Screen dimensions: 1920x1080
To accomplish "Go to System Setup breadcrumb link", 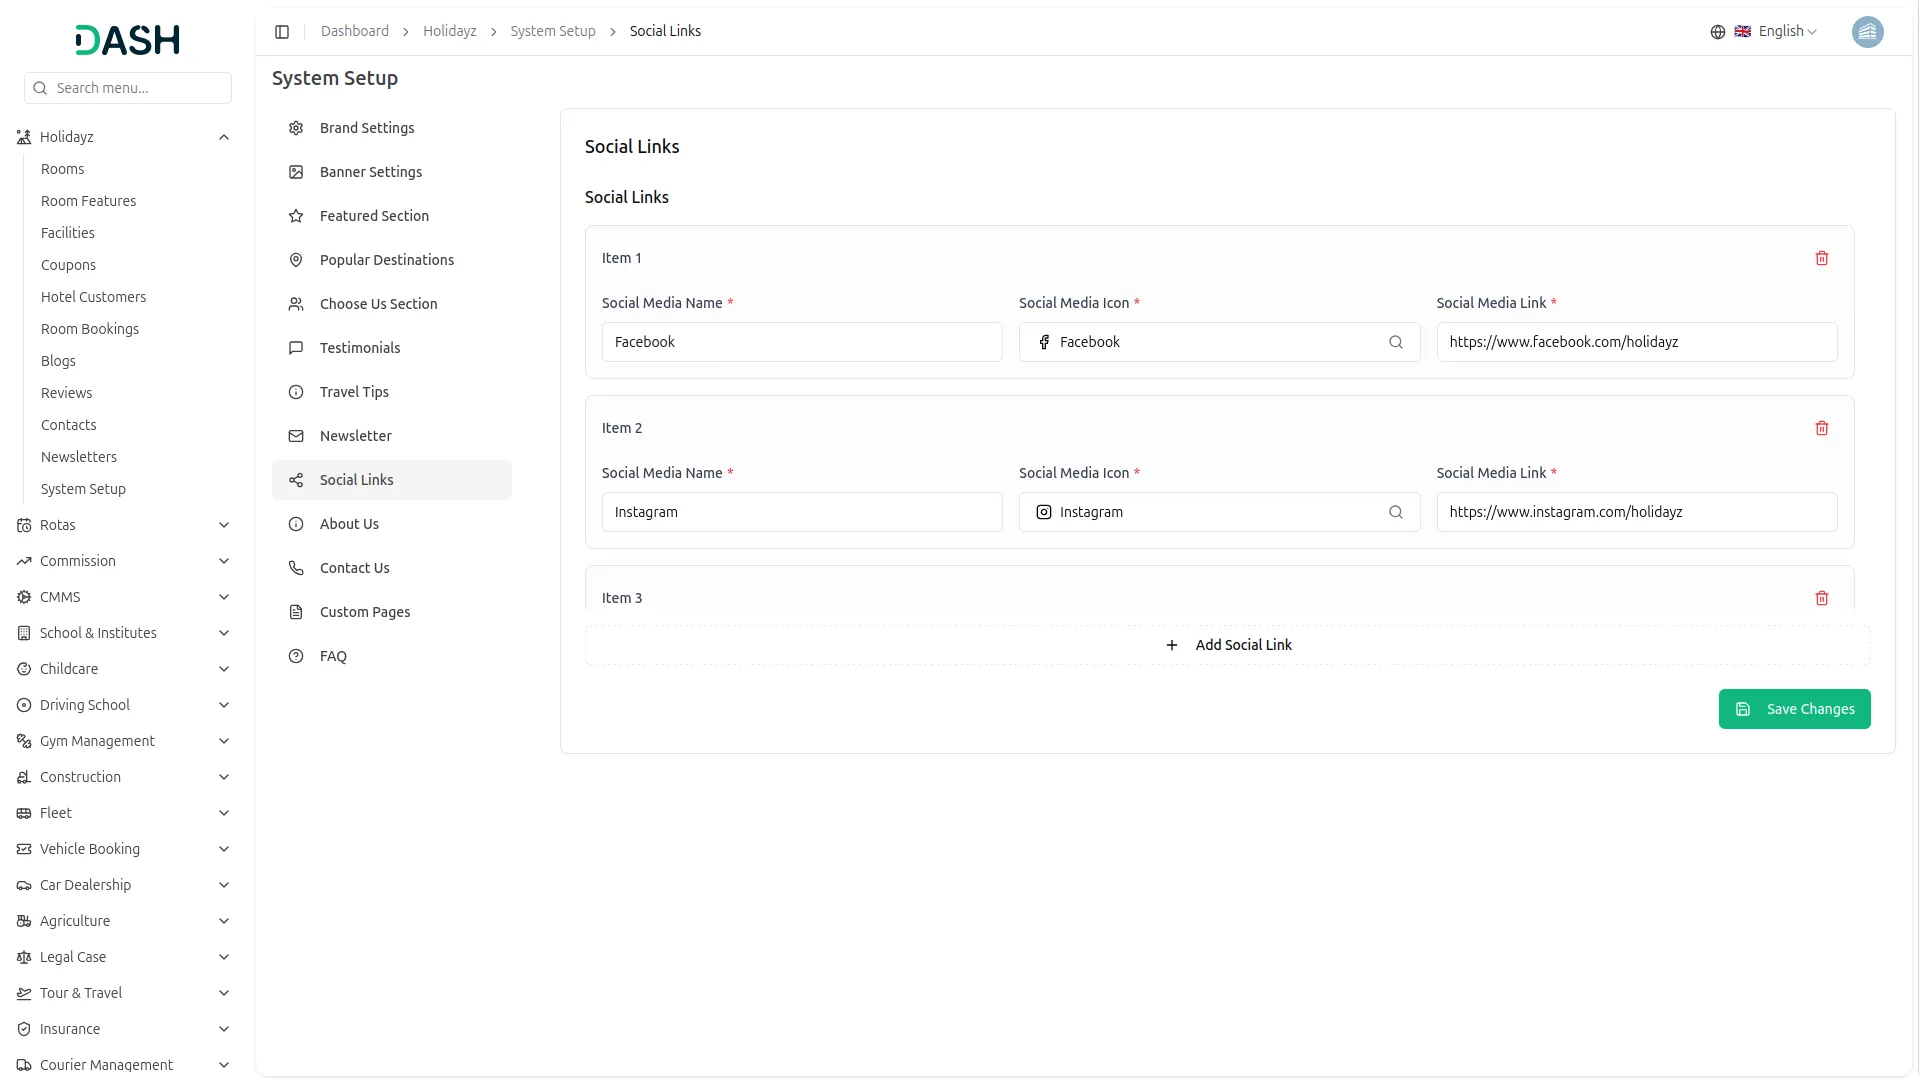I will pos(553,31).
